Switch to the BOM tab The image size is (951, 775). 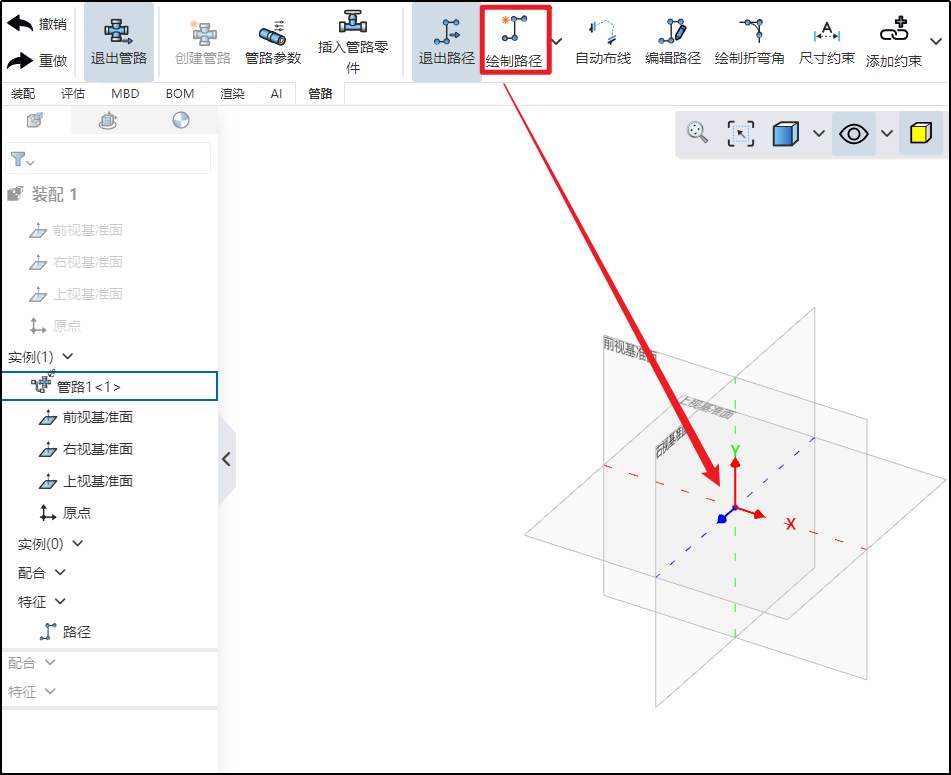coord(180,94)
